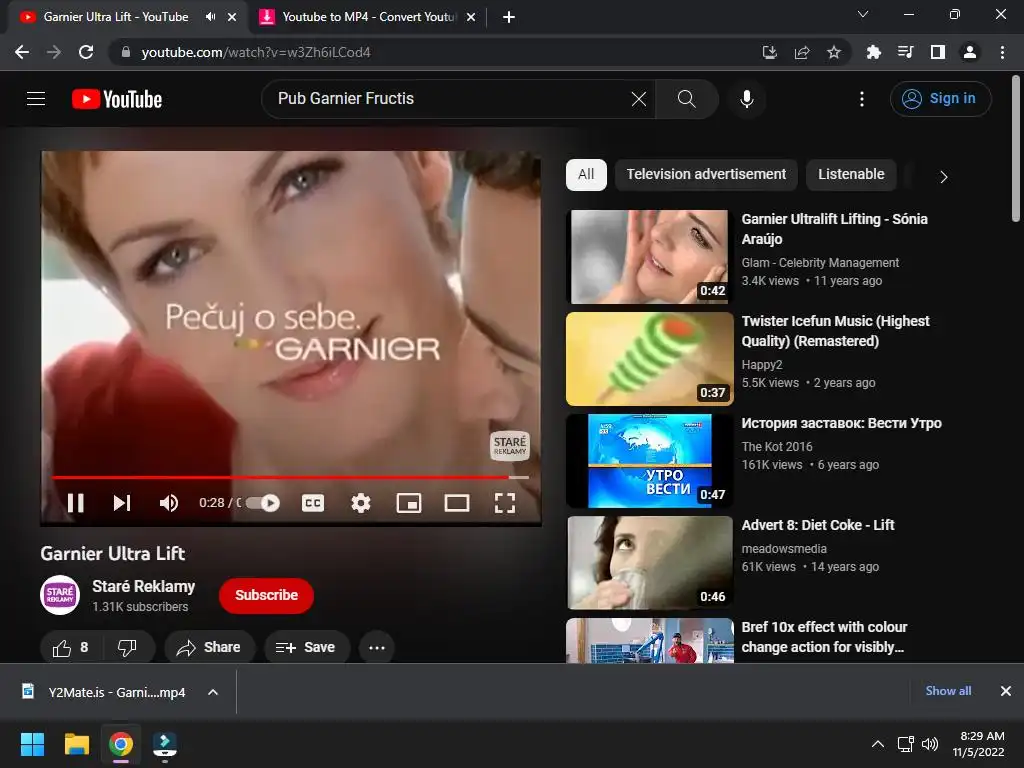Image resolution: width=1024 pixels, height=768 pixels.
Task: Click the Sign in button
Action: (940, 99)
